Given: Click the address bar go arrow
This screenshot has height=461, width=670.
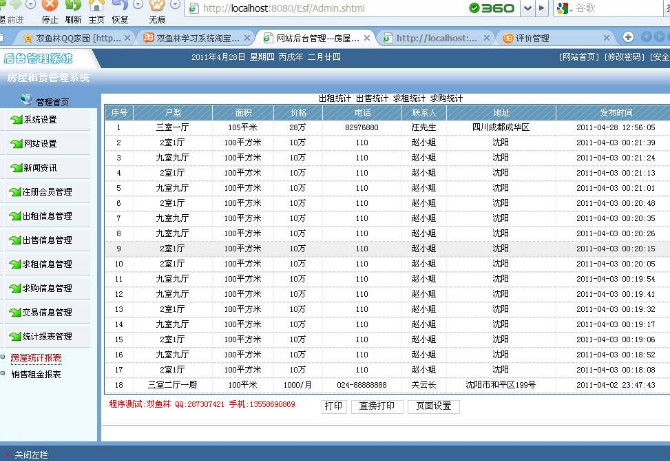Looking at the screenshot, I should pos(542,8).
